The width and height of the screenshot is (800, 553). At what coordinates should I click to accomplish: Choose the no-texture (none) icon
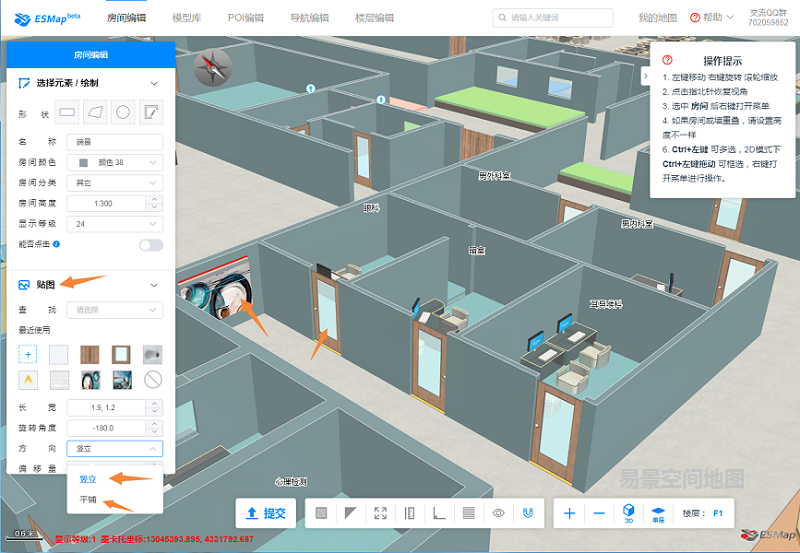click(153, 380)
